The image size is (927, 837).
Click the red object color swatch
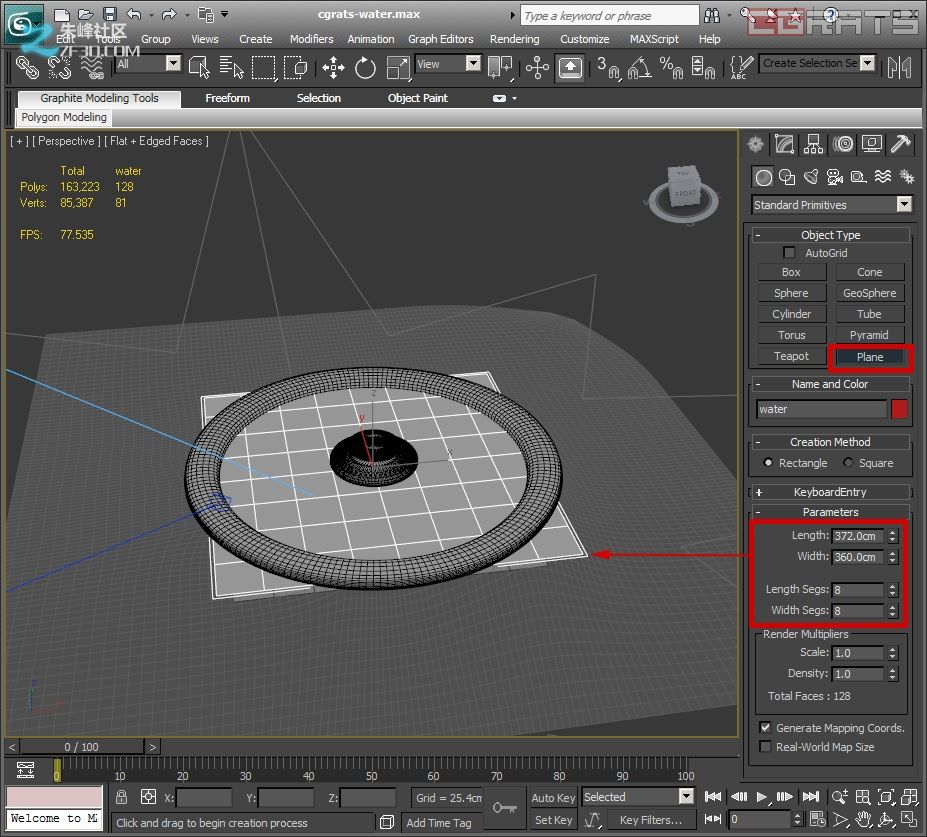pyautogui.click(x=899, y=409)
